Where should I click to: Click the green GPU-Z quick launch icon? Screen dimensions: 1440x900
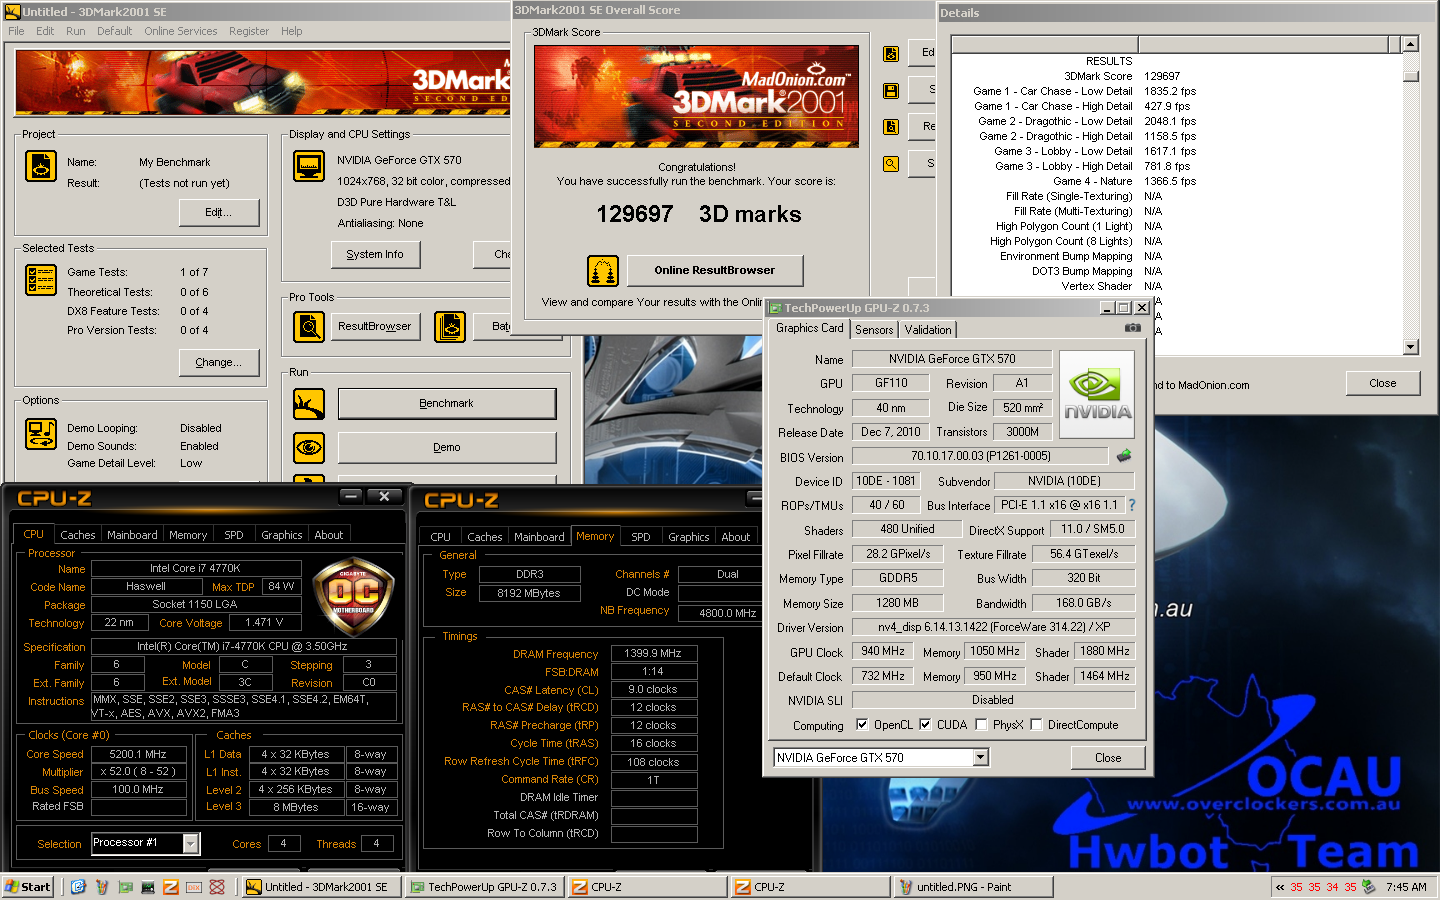click(x=125, y=887)
